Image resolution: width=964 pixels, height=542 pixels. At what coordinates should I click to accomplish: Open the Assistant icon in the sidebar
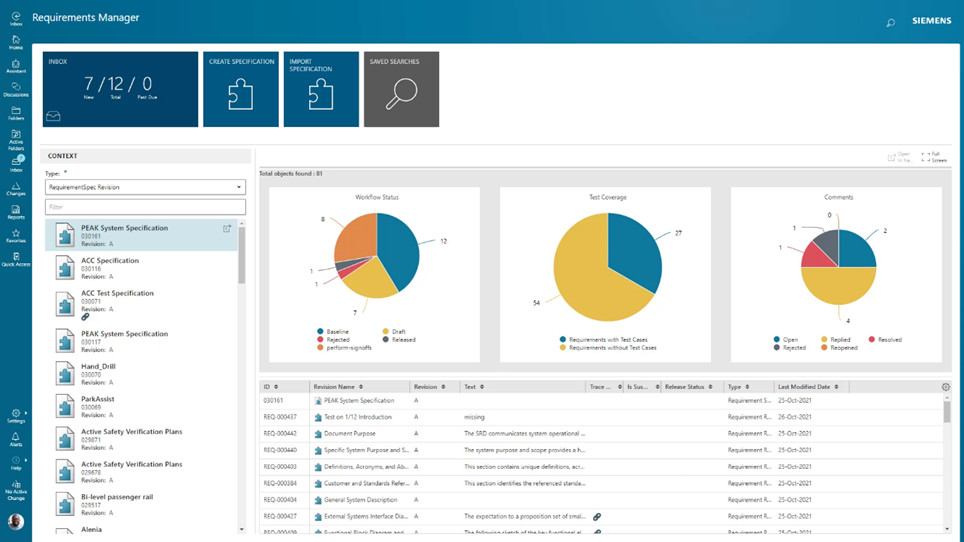[x=16, y=65]
